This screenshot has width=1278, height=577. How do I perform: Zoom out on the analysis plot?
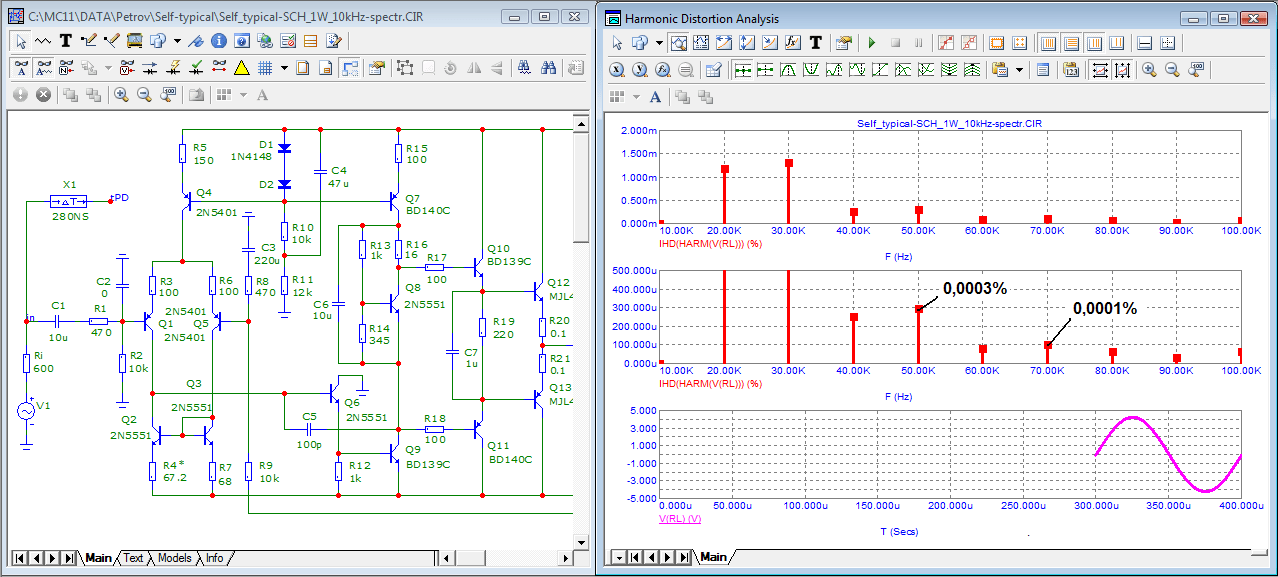coord(1172,69)
